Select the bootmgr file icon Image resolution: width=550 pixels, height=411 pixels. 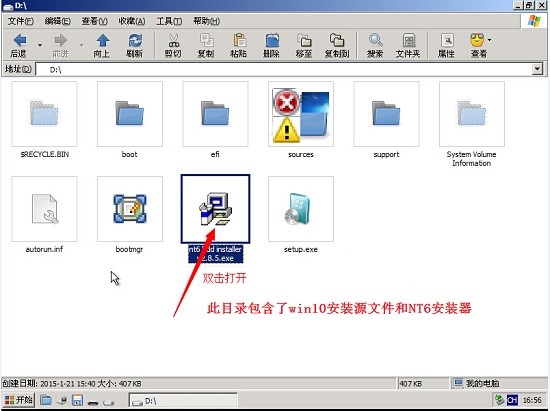coord(130,209)
